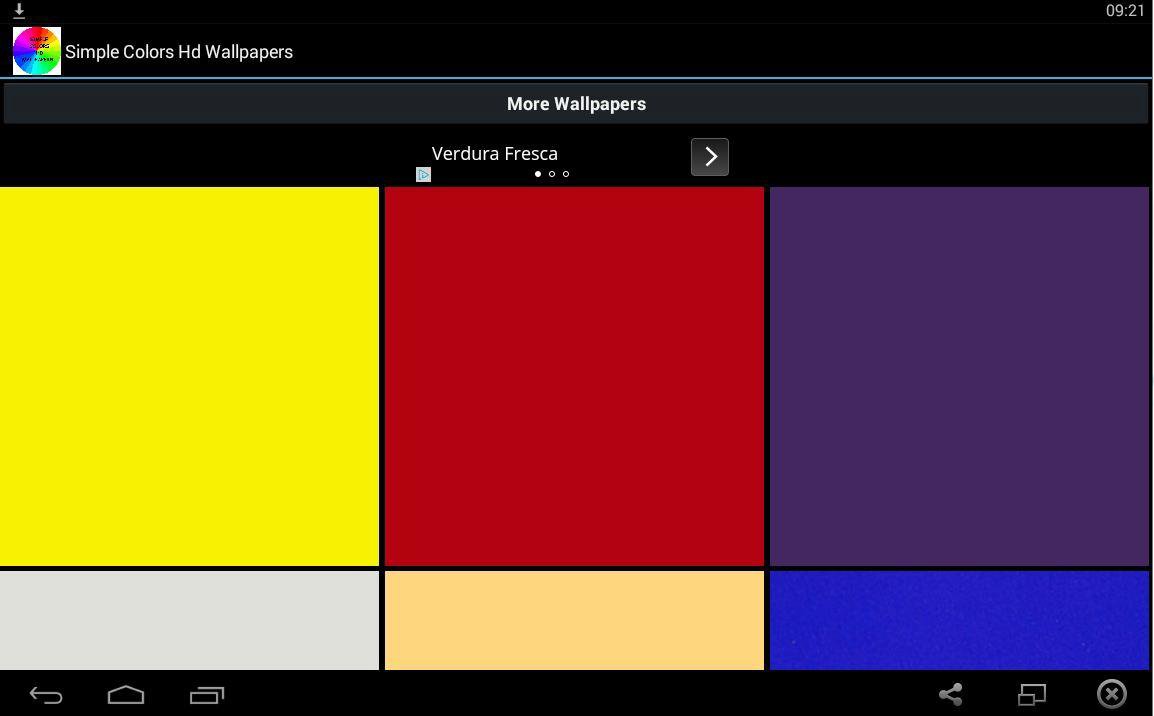Select the dark blue wallpaper tile

(958, 620)
